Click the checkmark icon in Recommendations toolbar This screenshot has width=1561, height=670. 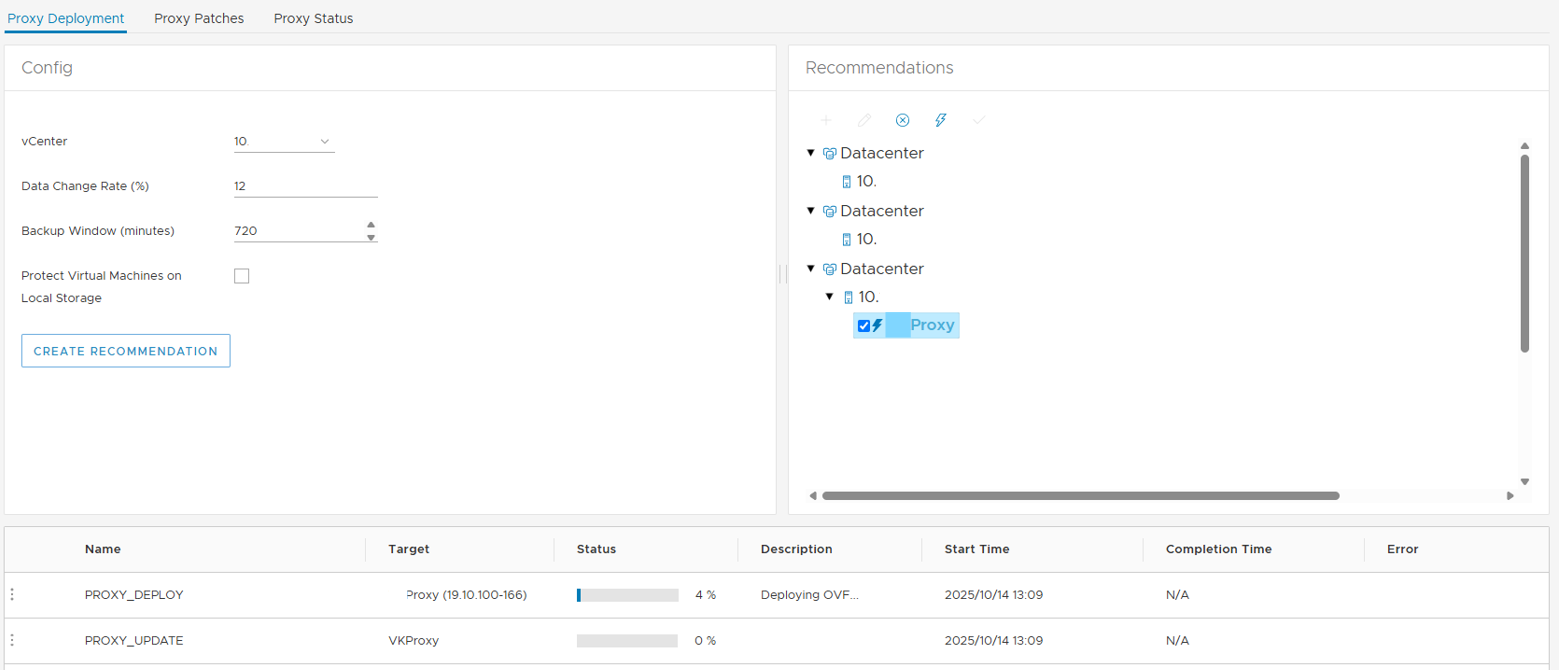979,120
